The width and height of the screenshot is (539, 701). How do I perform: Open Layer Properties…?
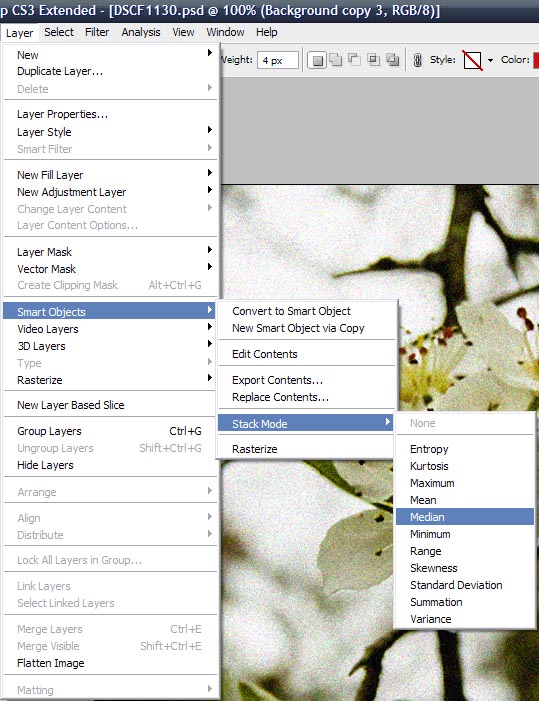(110, 114)
